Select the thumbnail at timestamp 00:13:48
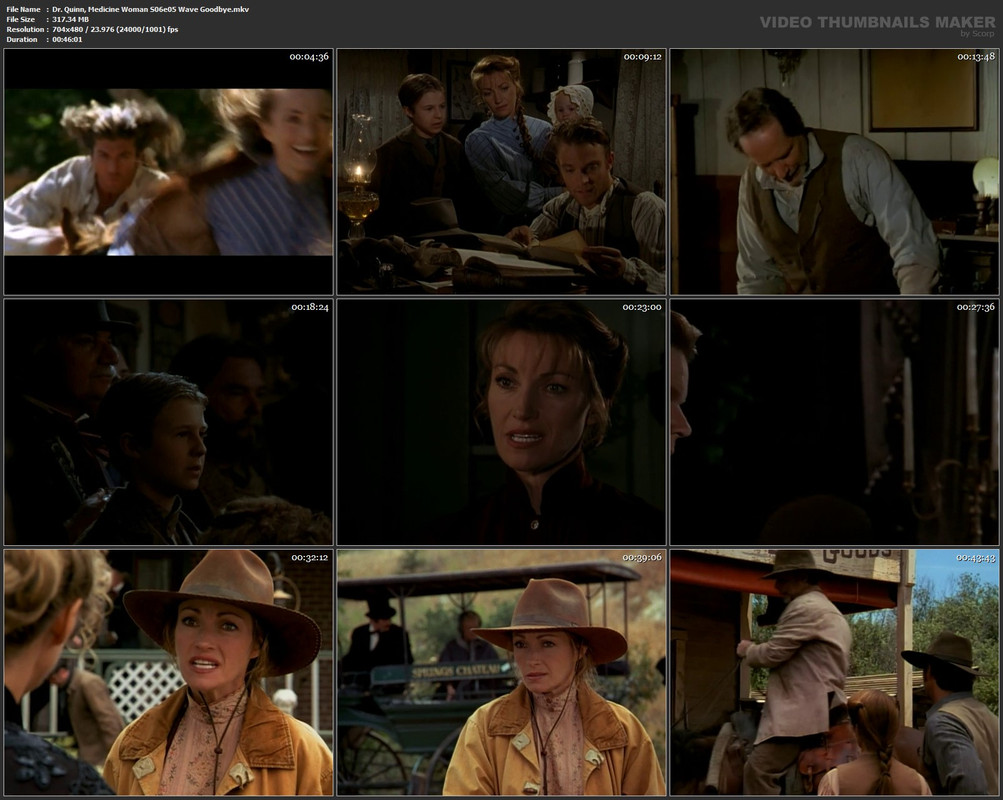 pos(835,171)
